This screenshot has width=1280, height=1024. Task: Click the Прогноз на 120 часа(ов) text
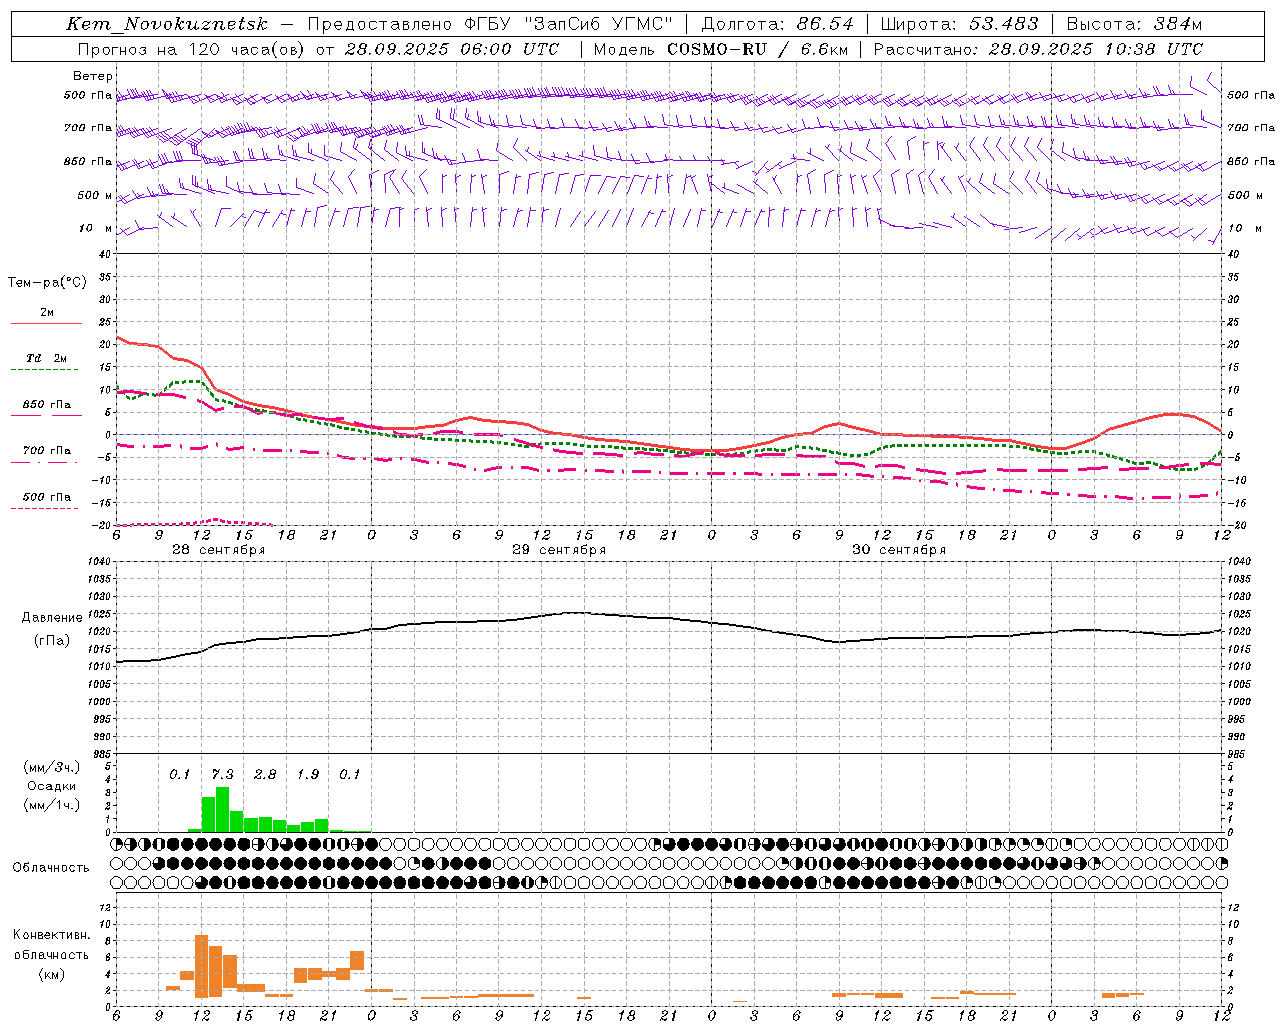point(191,49)
